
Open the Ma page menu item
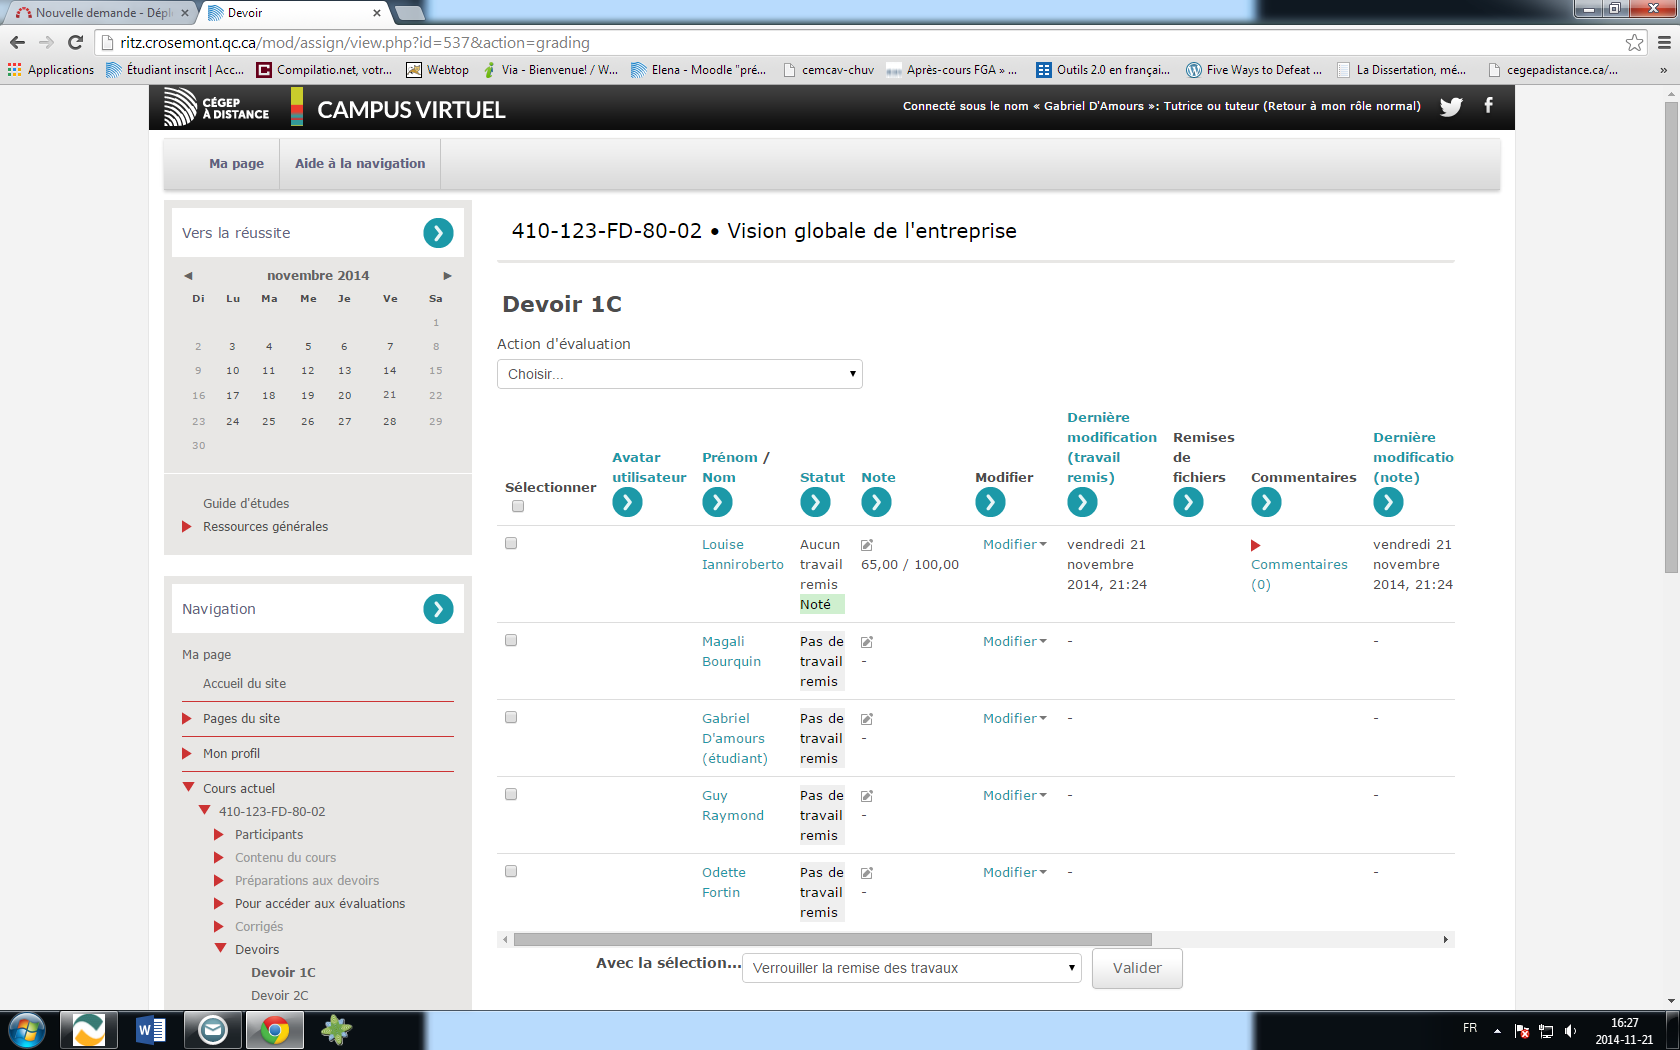(x=236, y=164)
